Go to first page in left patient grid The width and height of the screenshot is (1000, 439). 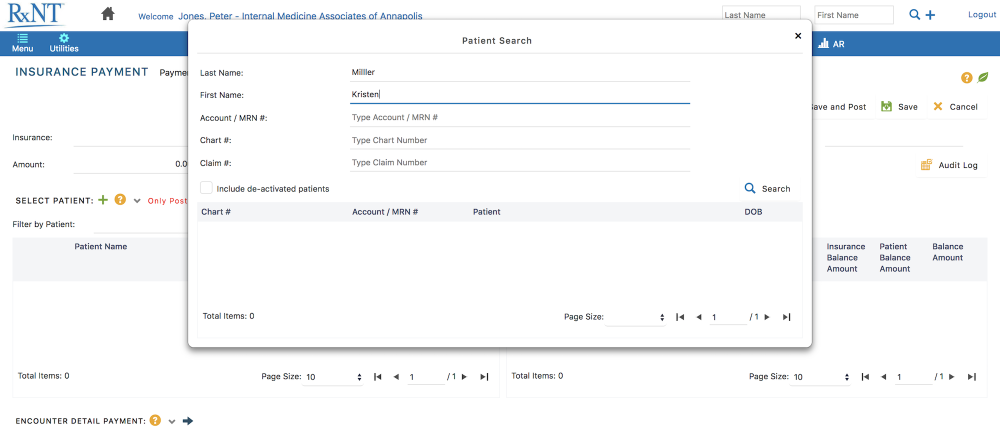pos(378,376)
